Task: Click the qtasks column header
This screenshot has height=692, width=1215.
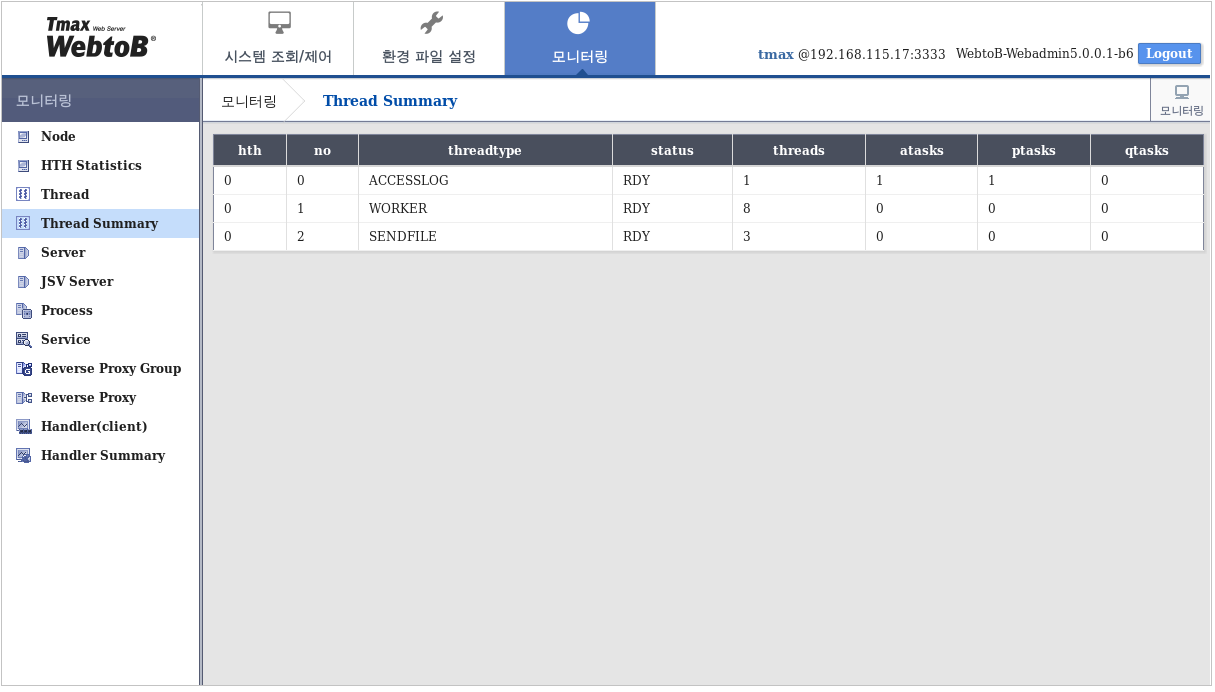Action: (x=1147, y=150)
